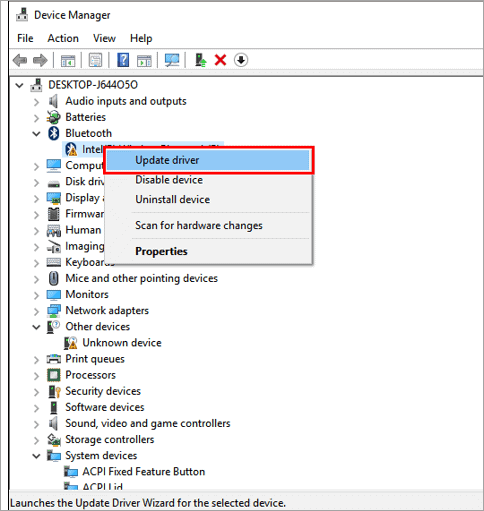Select the Unknown device entry

click(x=122, y=343)
